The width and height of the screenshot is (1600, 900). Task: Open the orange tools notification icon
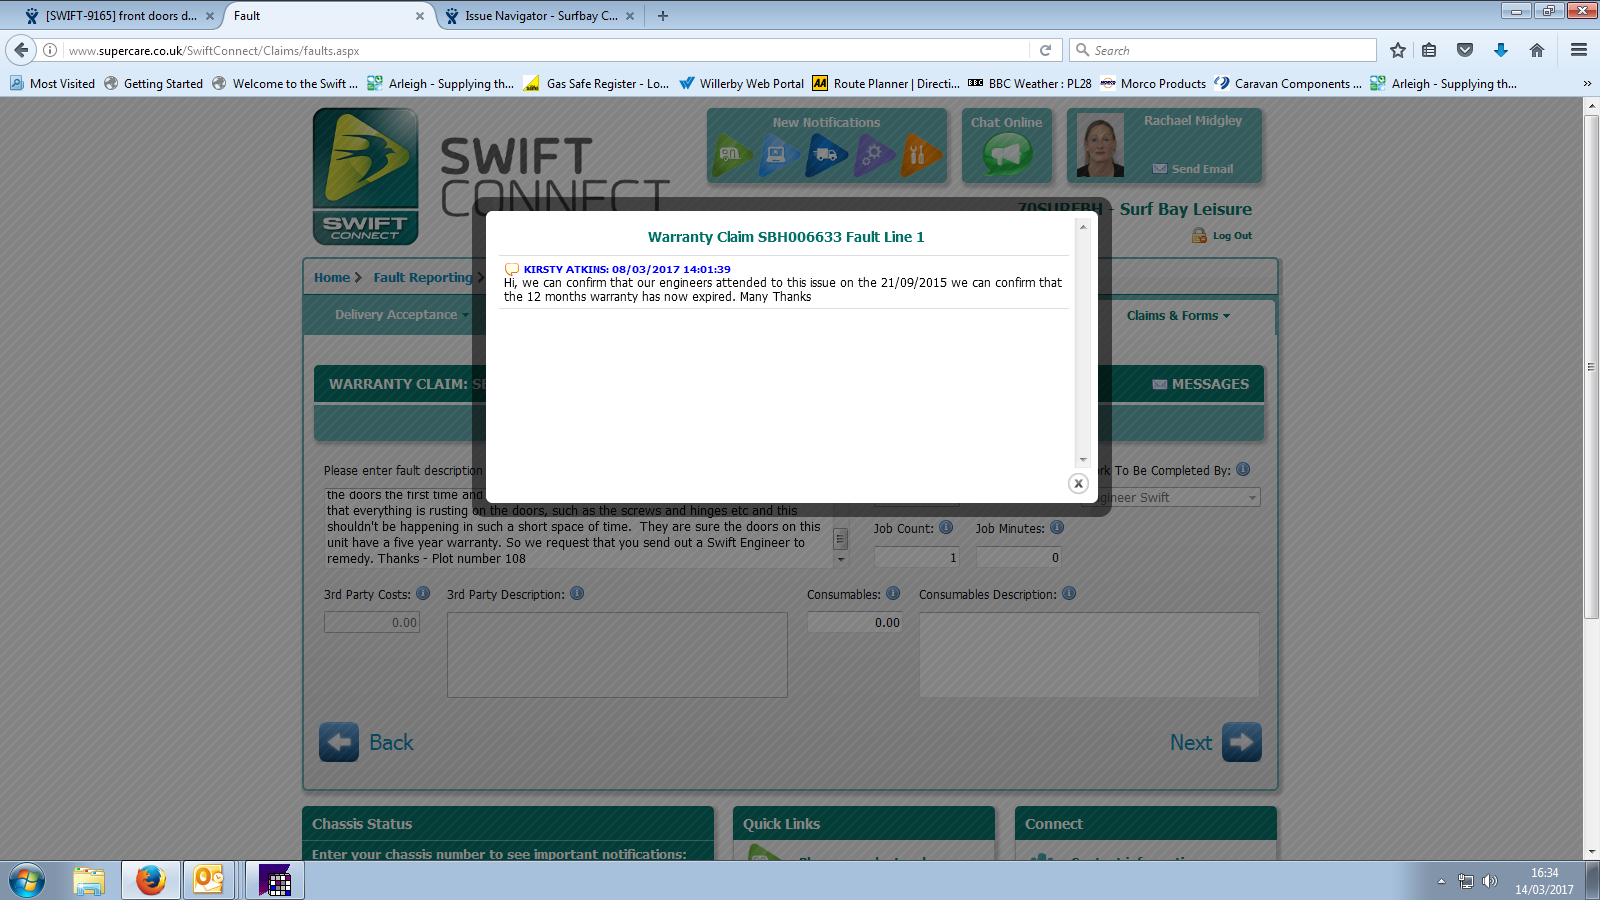pyautogui.click(x=921, y=155)
